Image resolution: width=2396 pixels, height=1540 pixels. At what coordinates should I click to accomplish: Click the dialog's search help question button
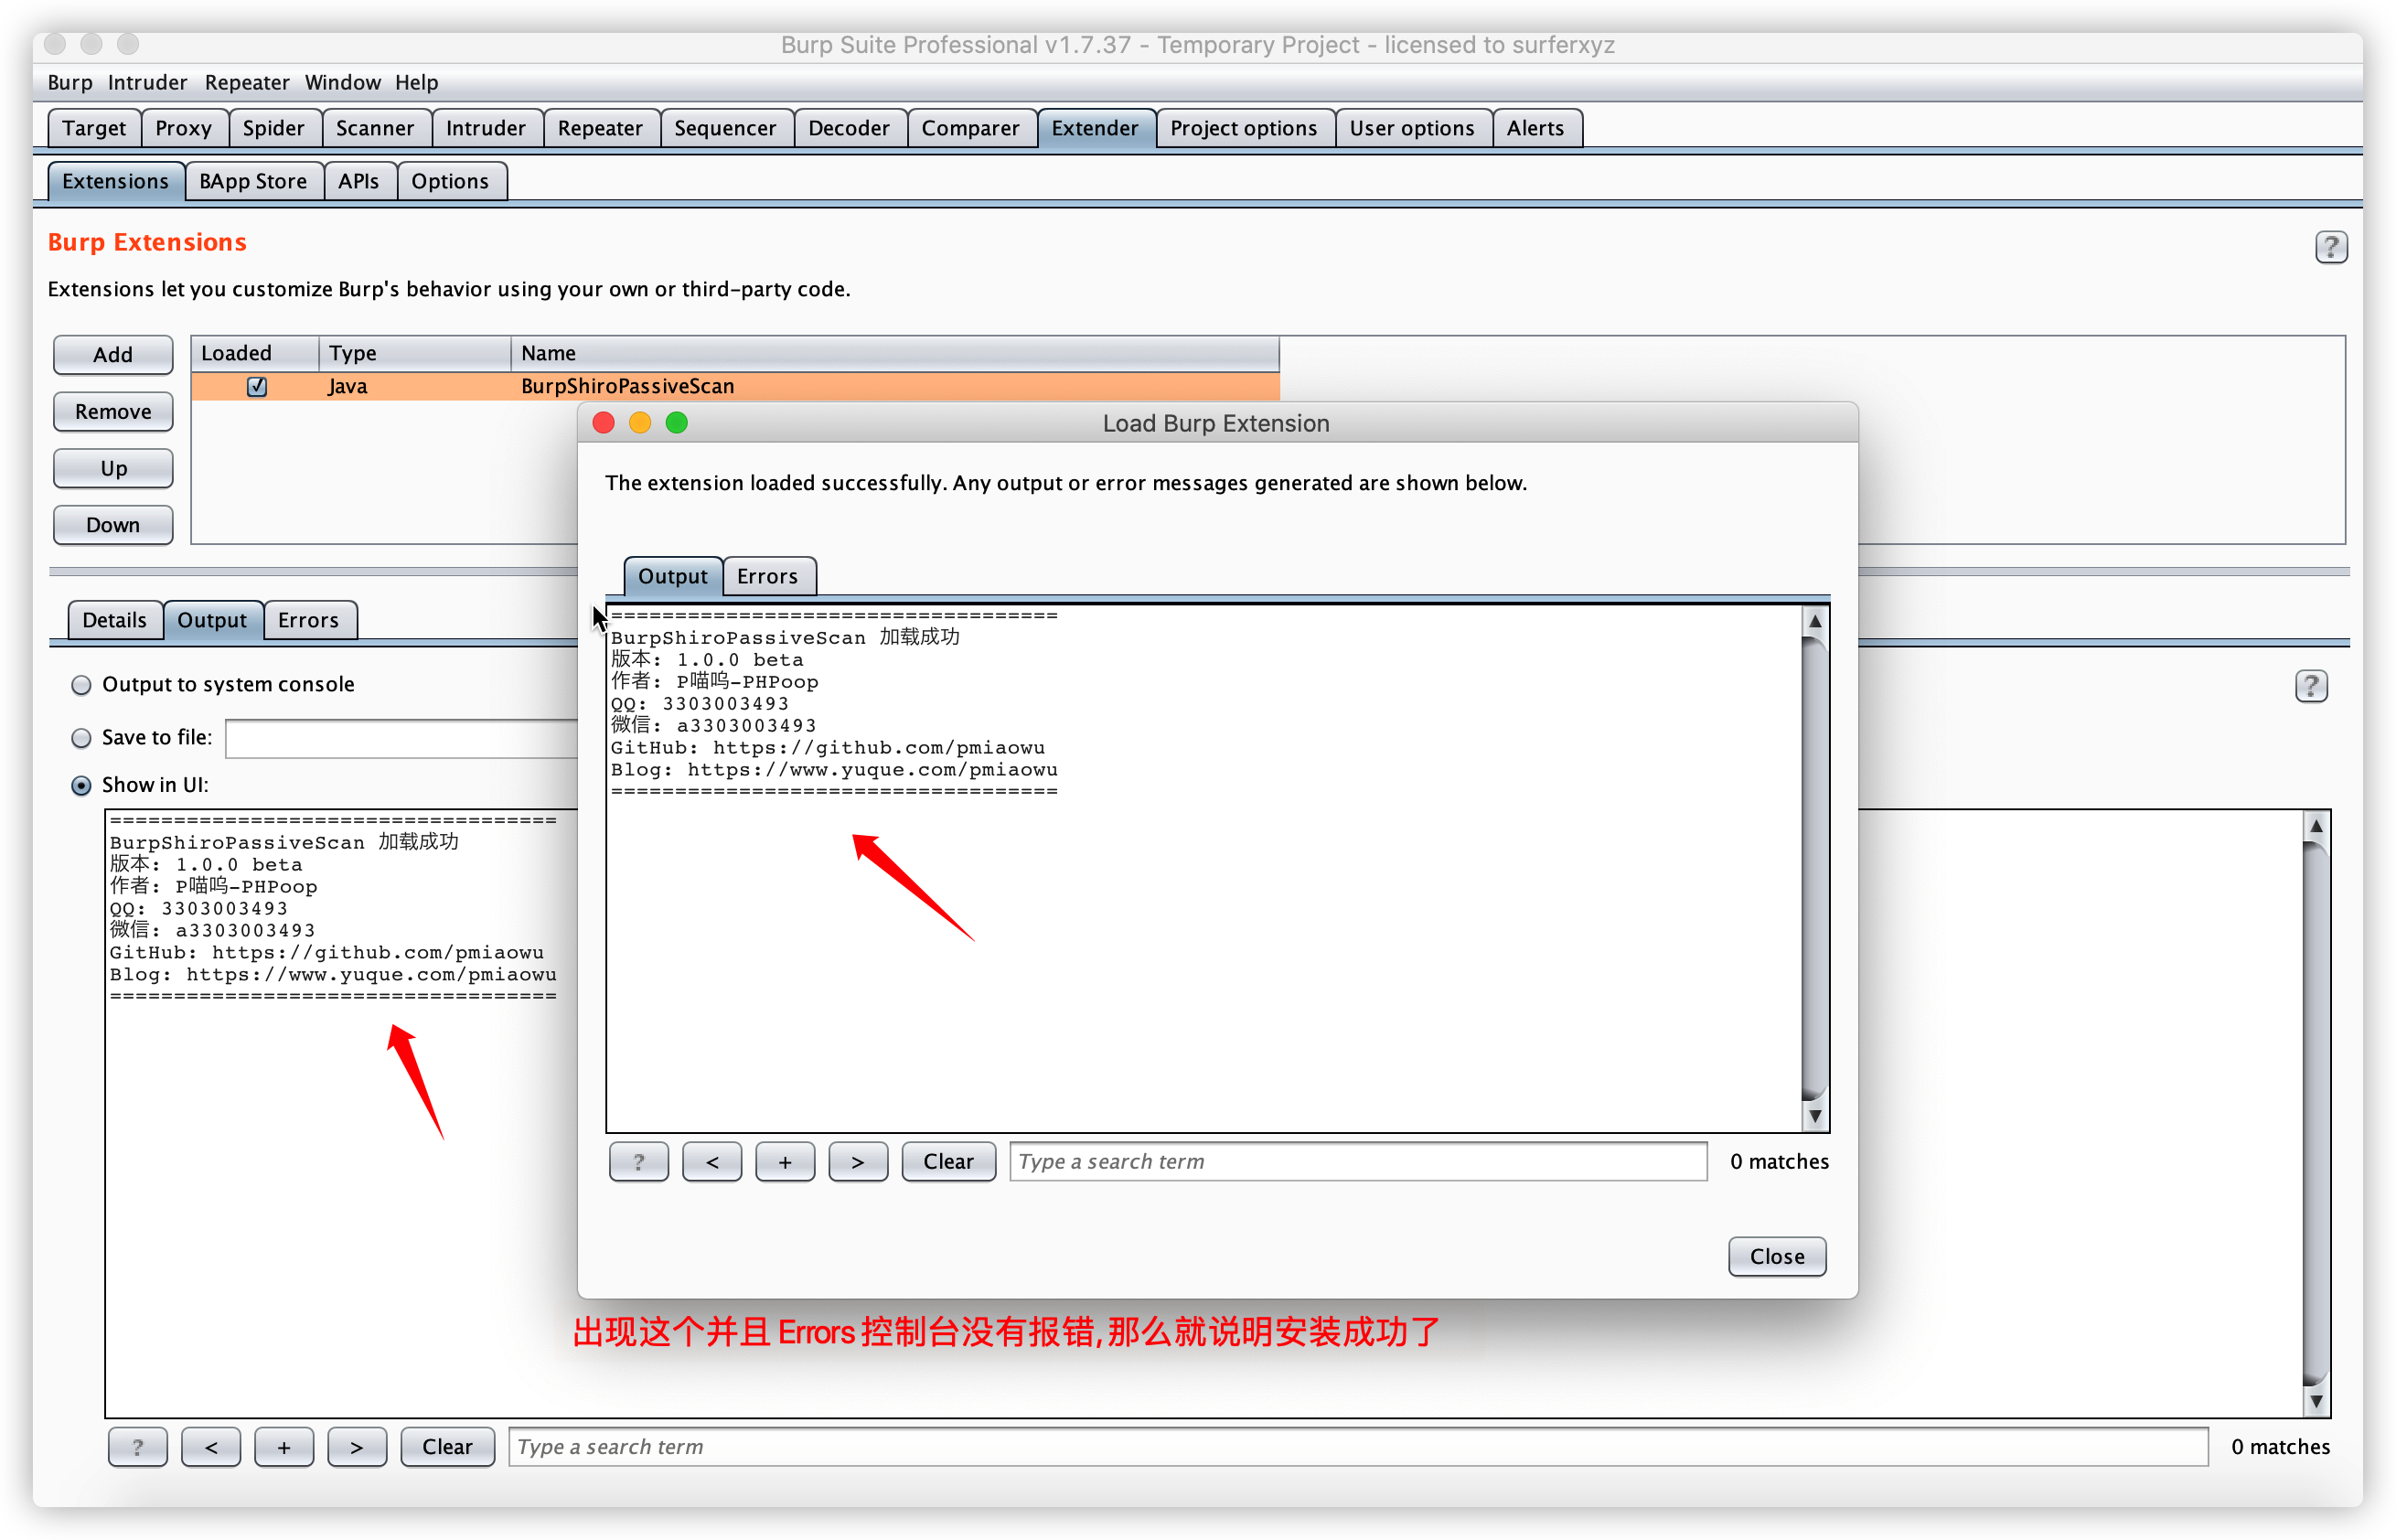(x=638, y=1161)
